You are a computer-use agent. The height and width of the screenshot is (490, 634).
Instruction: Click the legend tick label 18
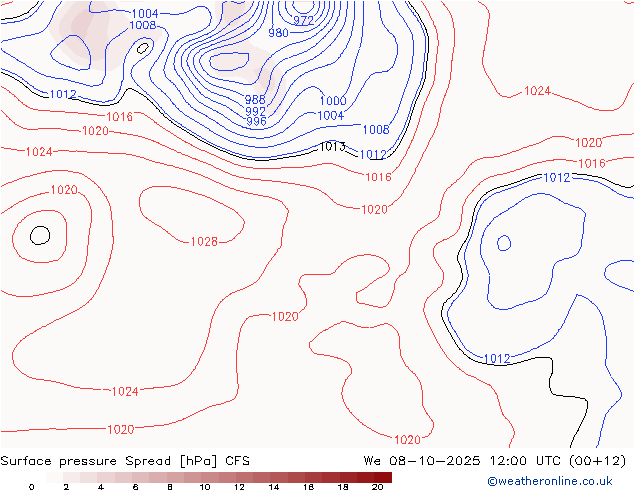343,487
